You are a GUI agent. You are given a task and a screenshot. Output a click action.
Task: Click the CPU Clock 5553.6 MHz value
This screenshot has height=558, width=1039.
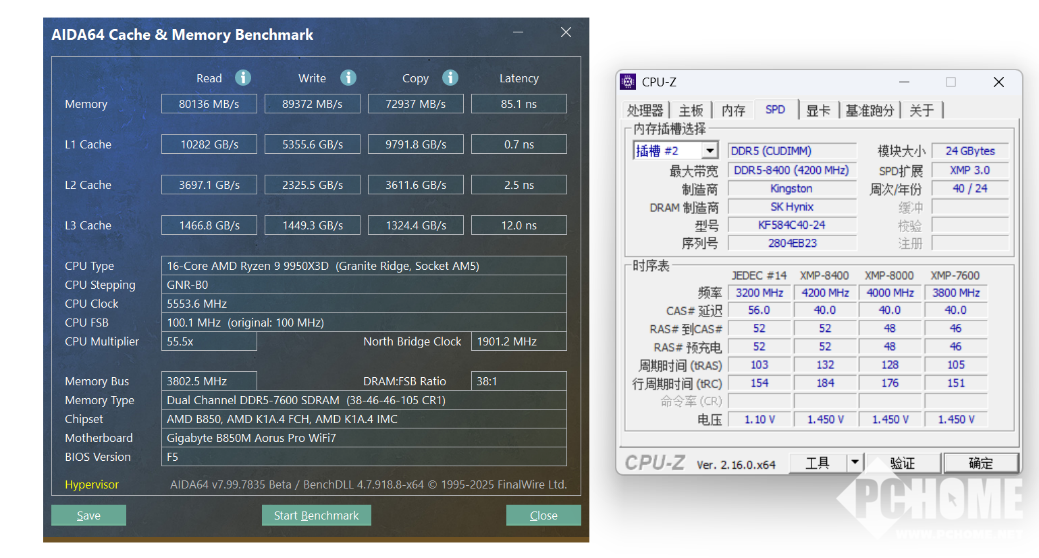[364, 304]
